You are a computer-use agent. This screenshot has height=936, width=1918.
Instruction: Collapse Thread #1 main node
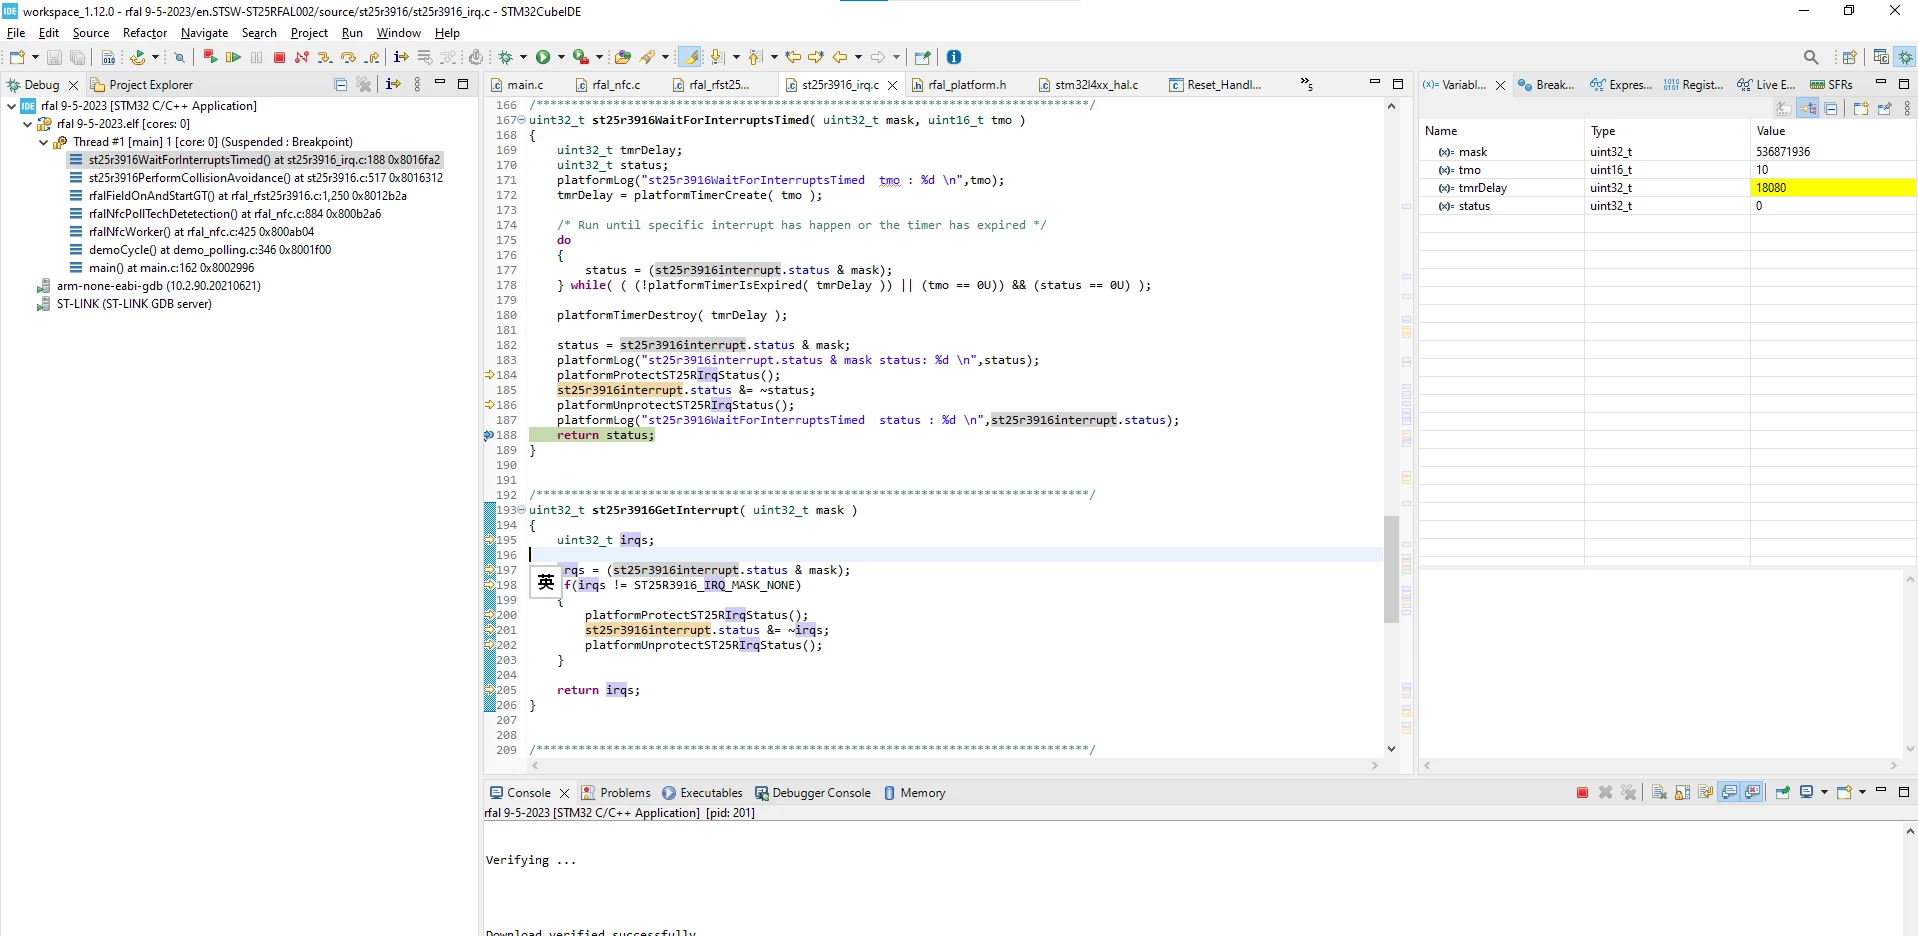point(43,142)
